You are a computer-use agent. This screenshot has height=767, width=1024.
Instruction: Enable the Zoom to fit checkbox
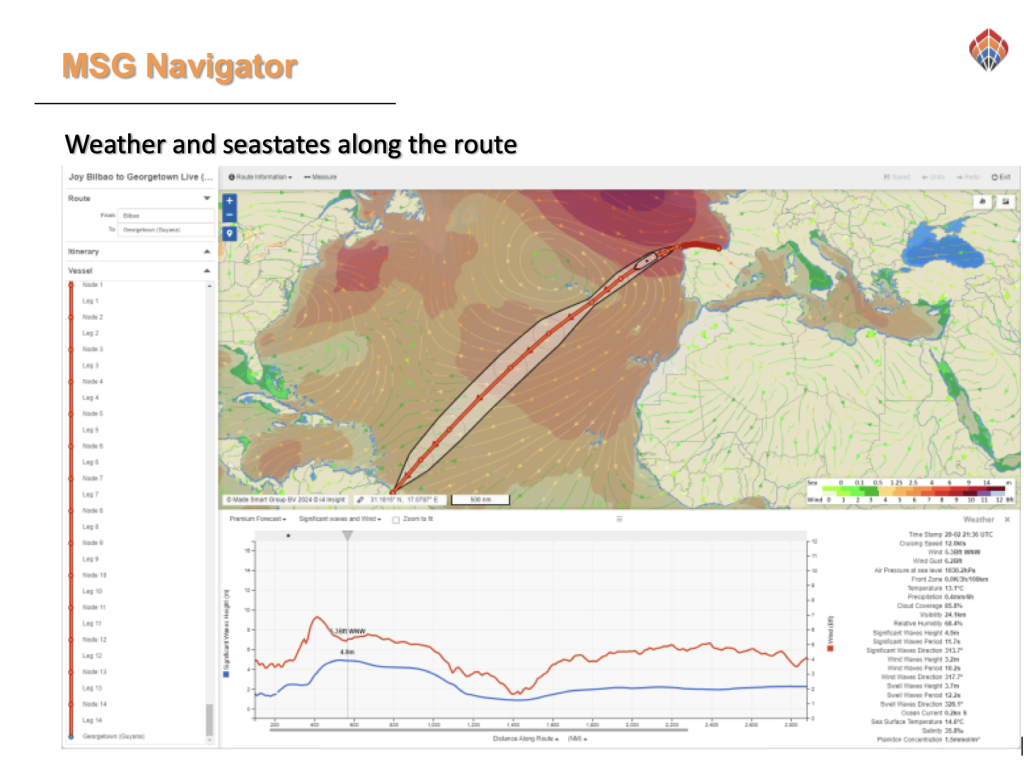click(x=396, y=520)
